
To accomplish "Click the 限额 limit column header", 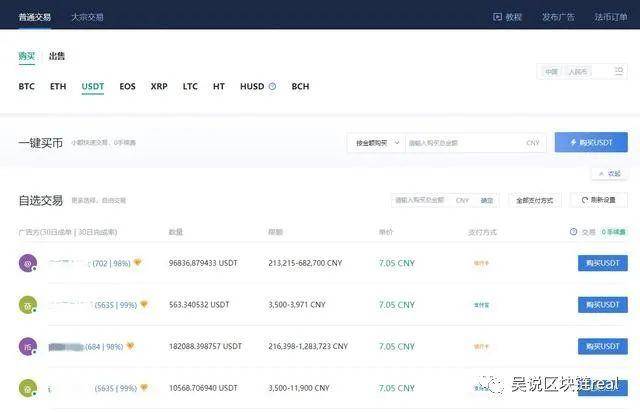I will 276,232.
